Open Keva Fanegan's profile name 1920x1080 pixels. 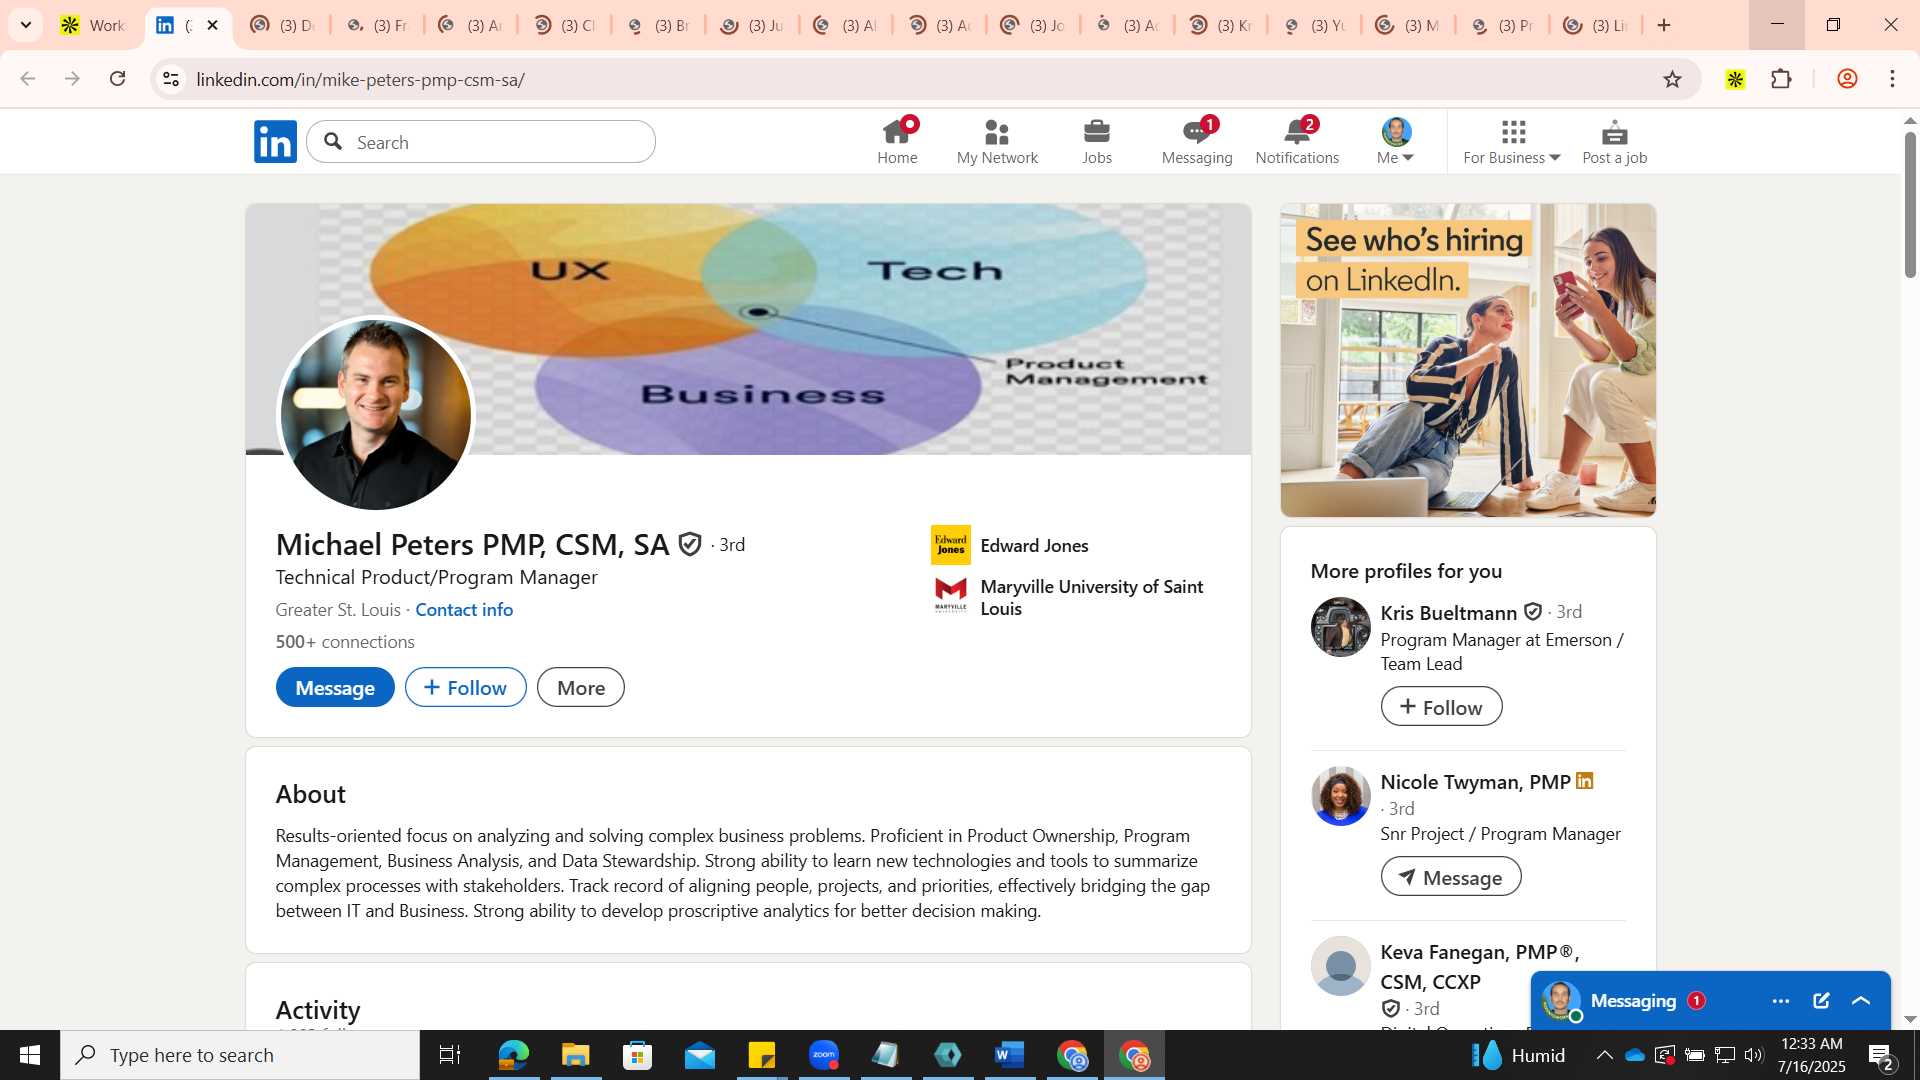click(1480, 966)
